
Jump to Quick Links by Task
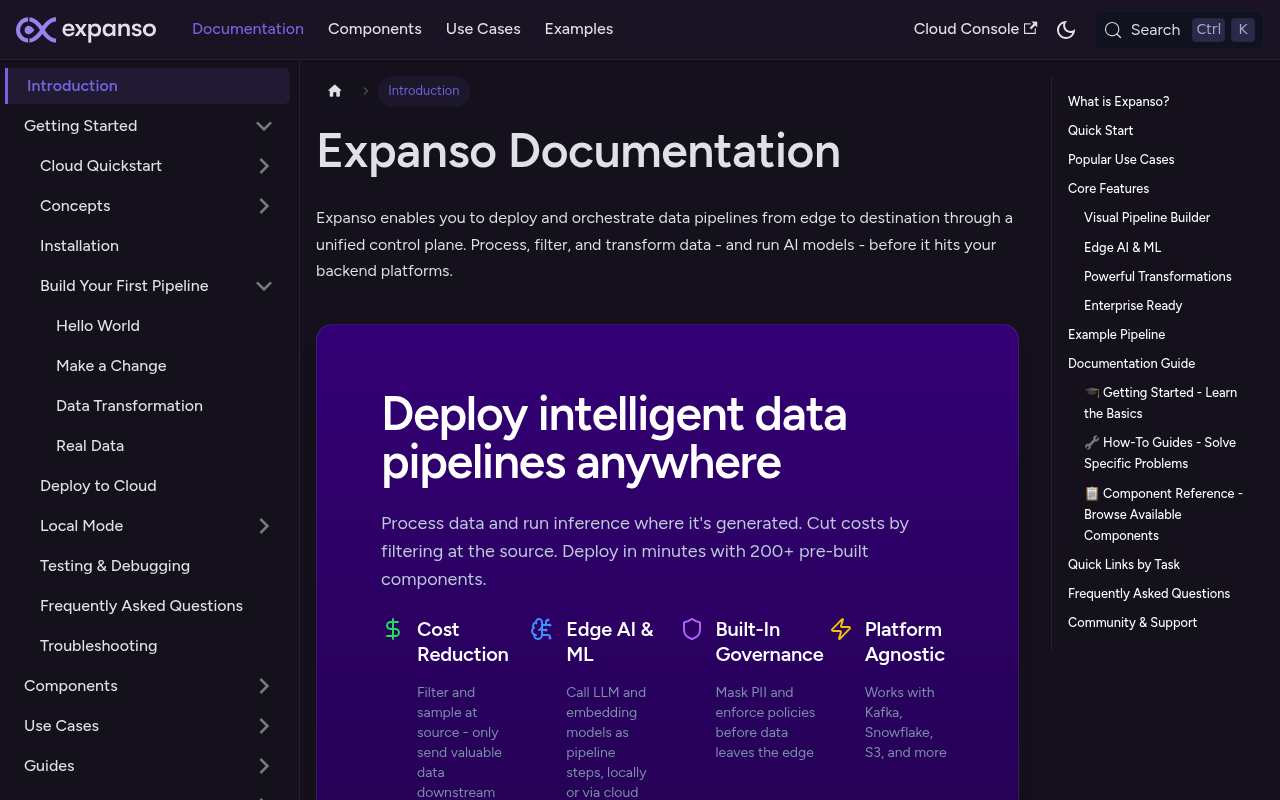tap(1124, 564)
